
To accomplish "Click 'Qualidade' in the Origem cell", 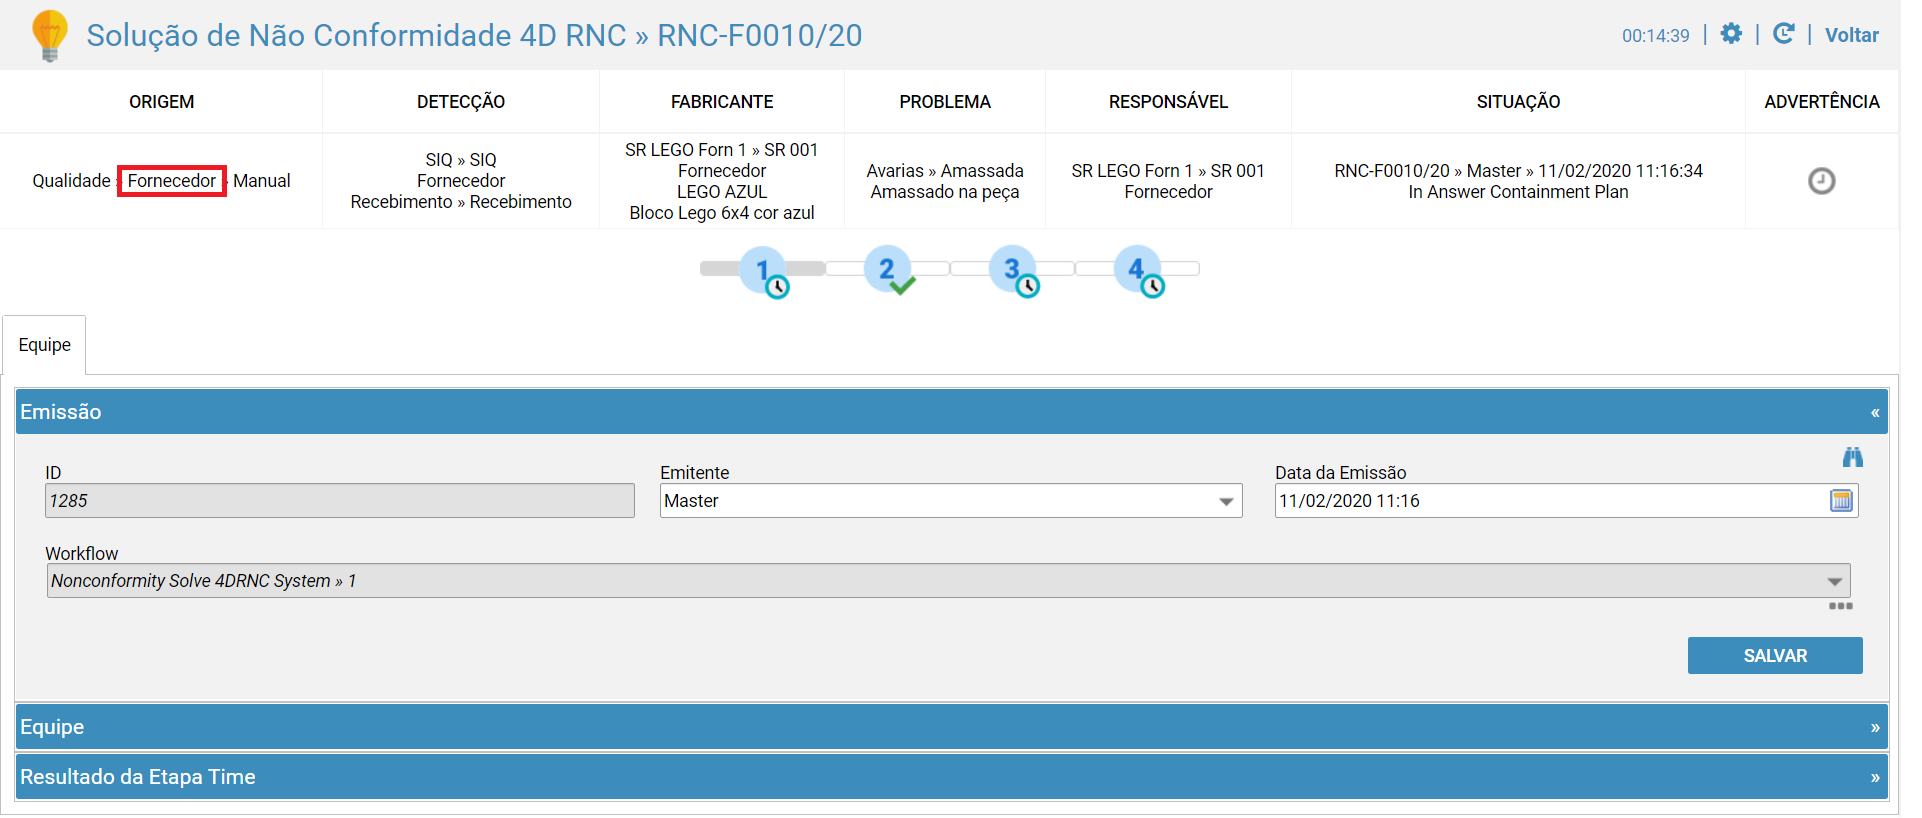I will 71,181.
